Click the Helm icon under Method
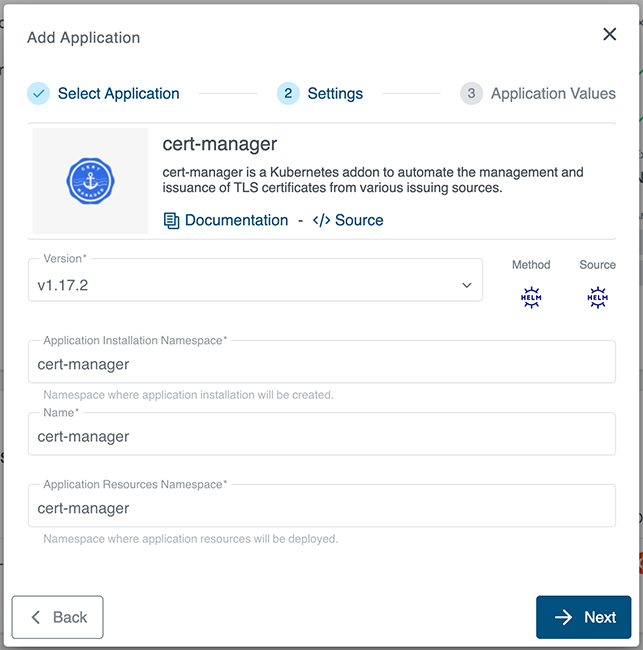Screen dimensions: 643x650 coord(531,297)
